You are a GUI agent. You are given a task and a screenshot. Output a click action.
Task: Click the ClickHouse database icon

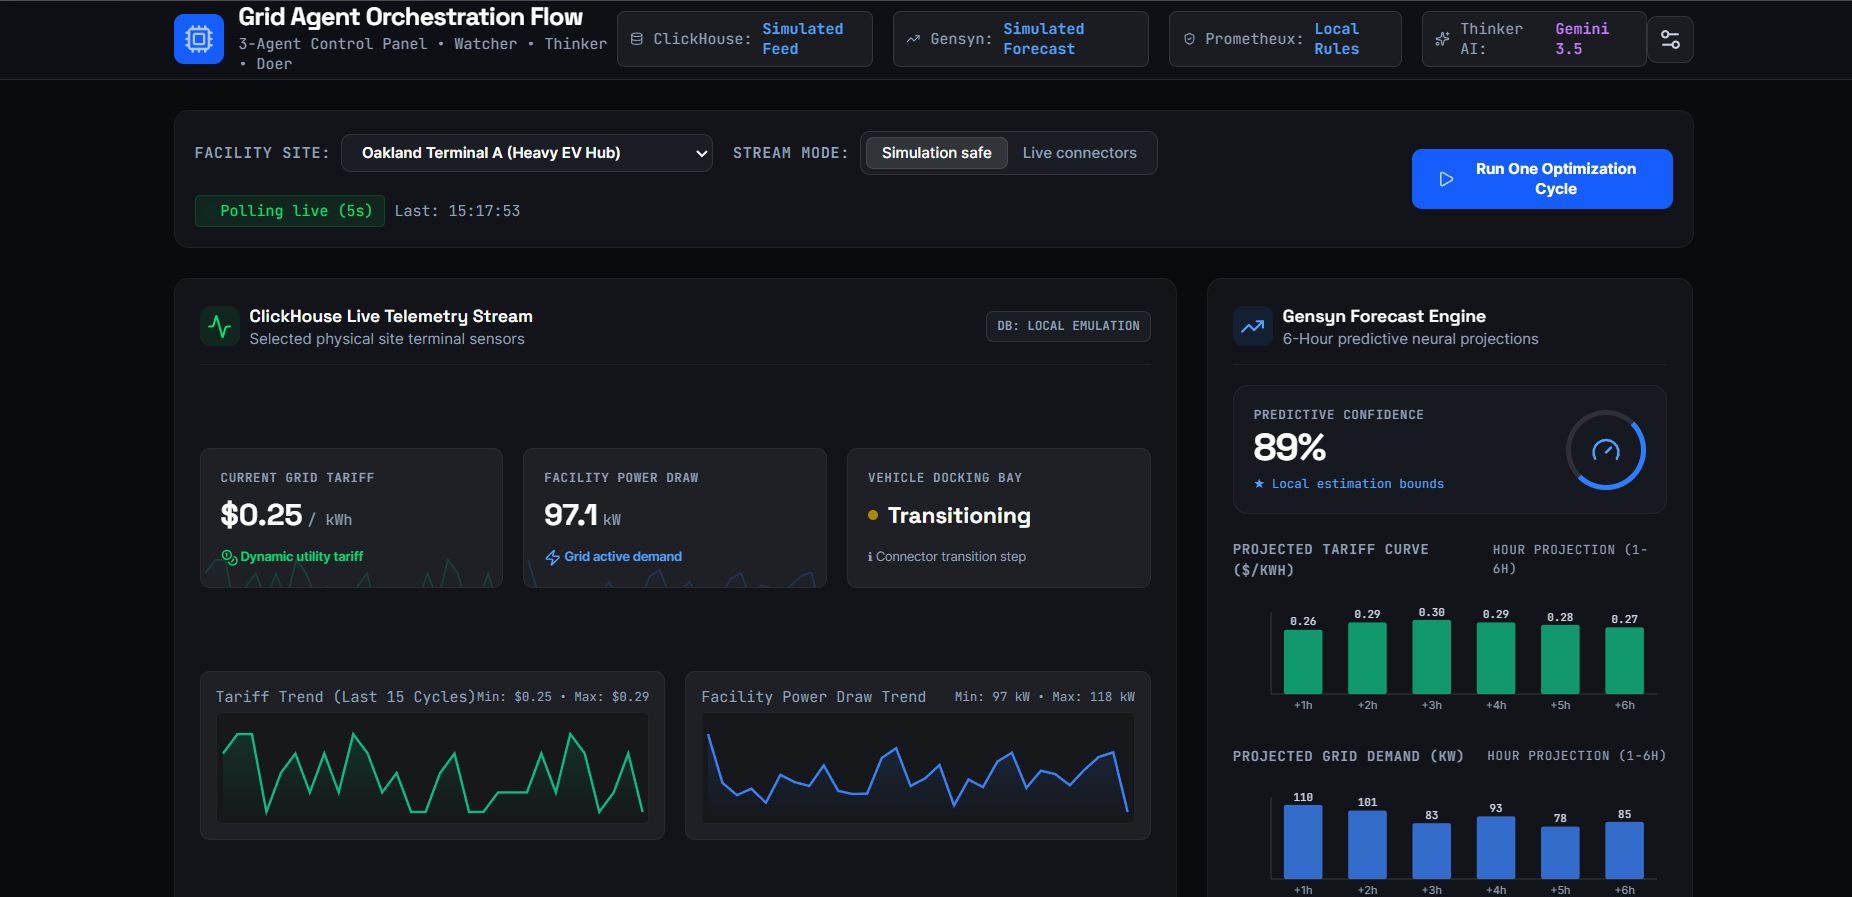pyautogui.click(x=637, y=39)
